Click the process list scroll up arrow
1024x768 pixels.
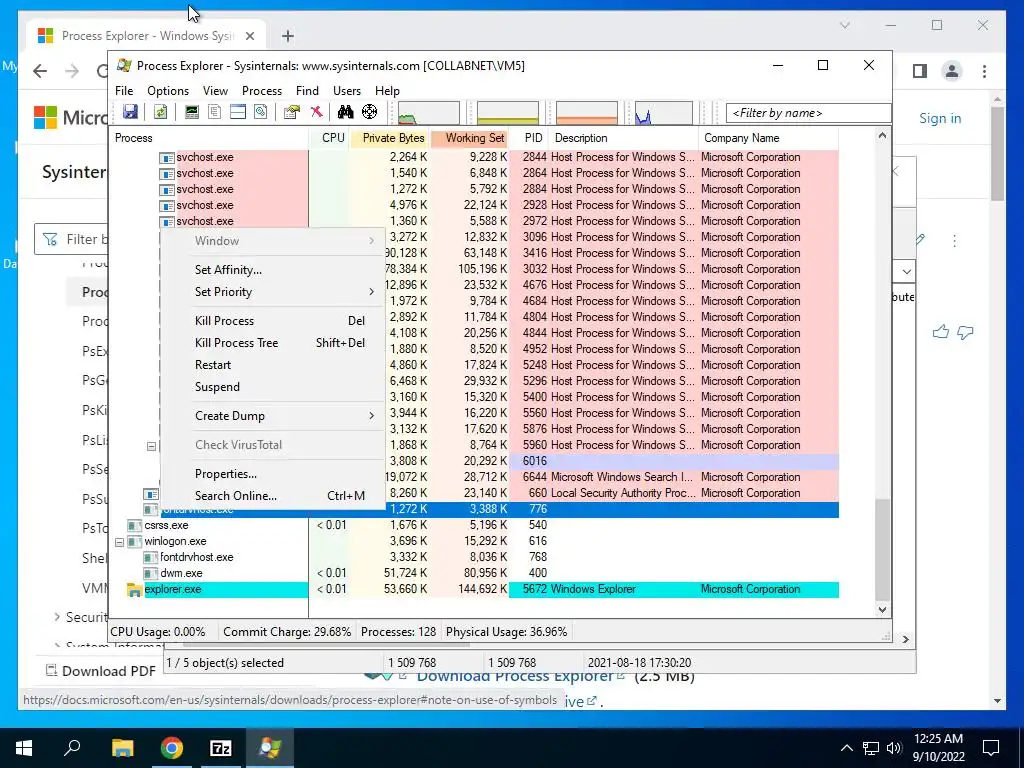tap(882, 136)
